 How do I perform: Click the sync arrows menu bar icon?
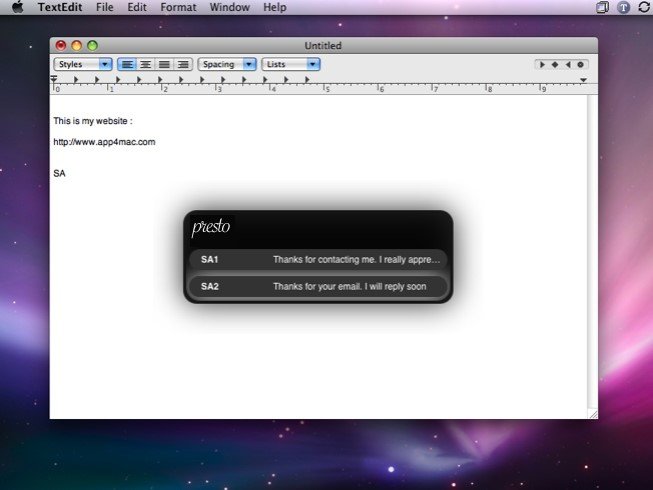pyautogui.click(x=644, y=7)
